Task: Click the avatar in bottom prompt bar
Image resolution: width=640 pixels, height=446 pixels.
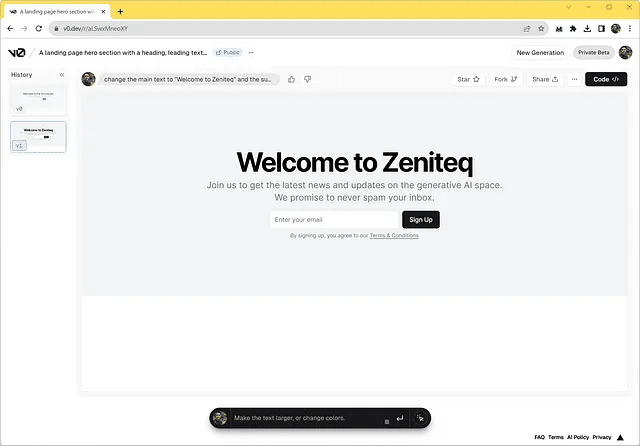Action: click(220, 418)
